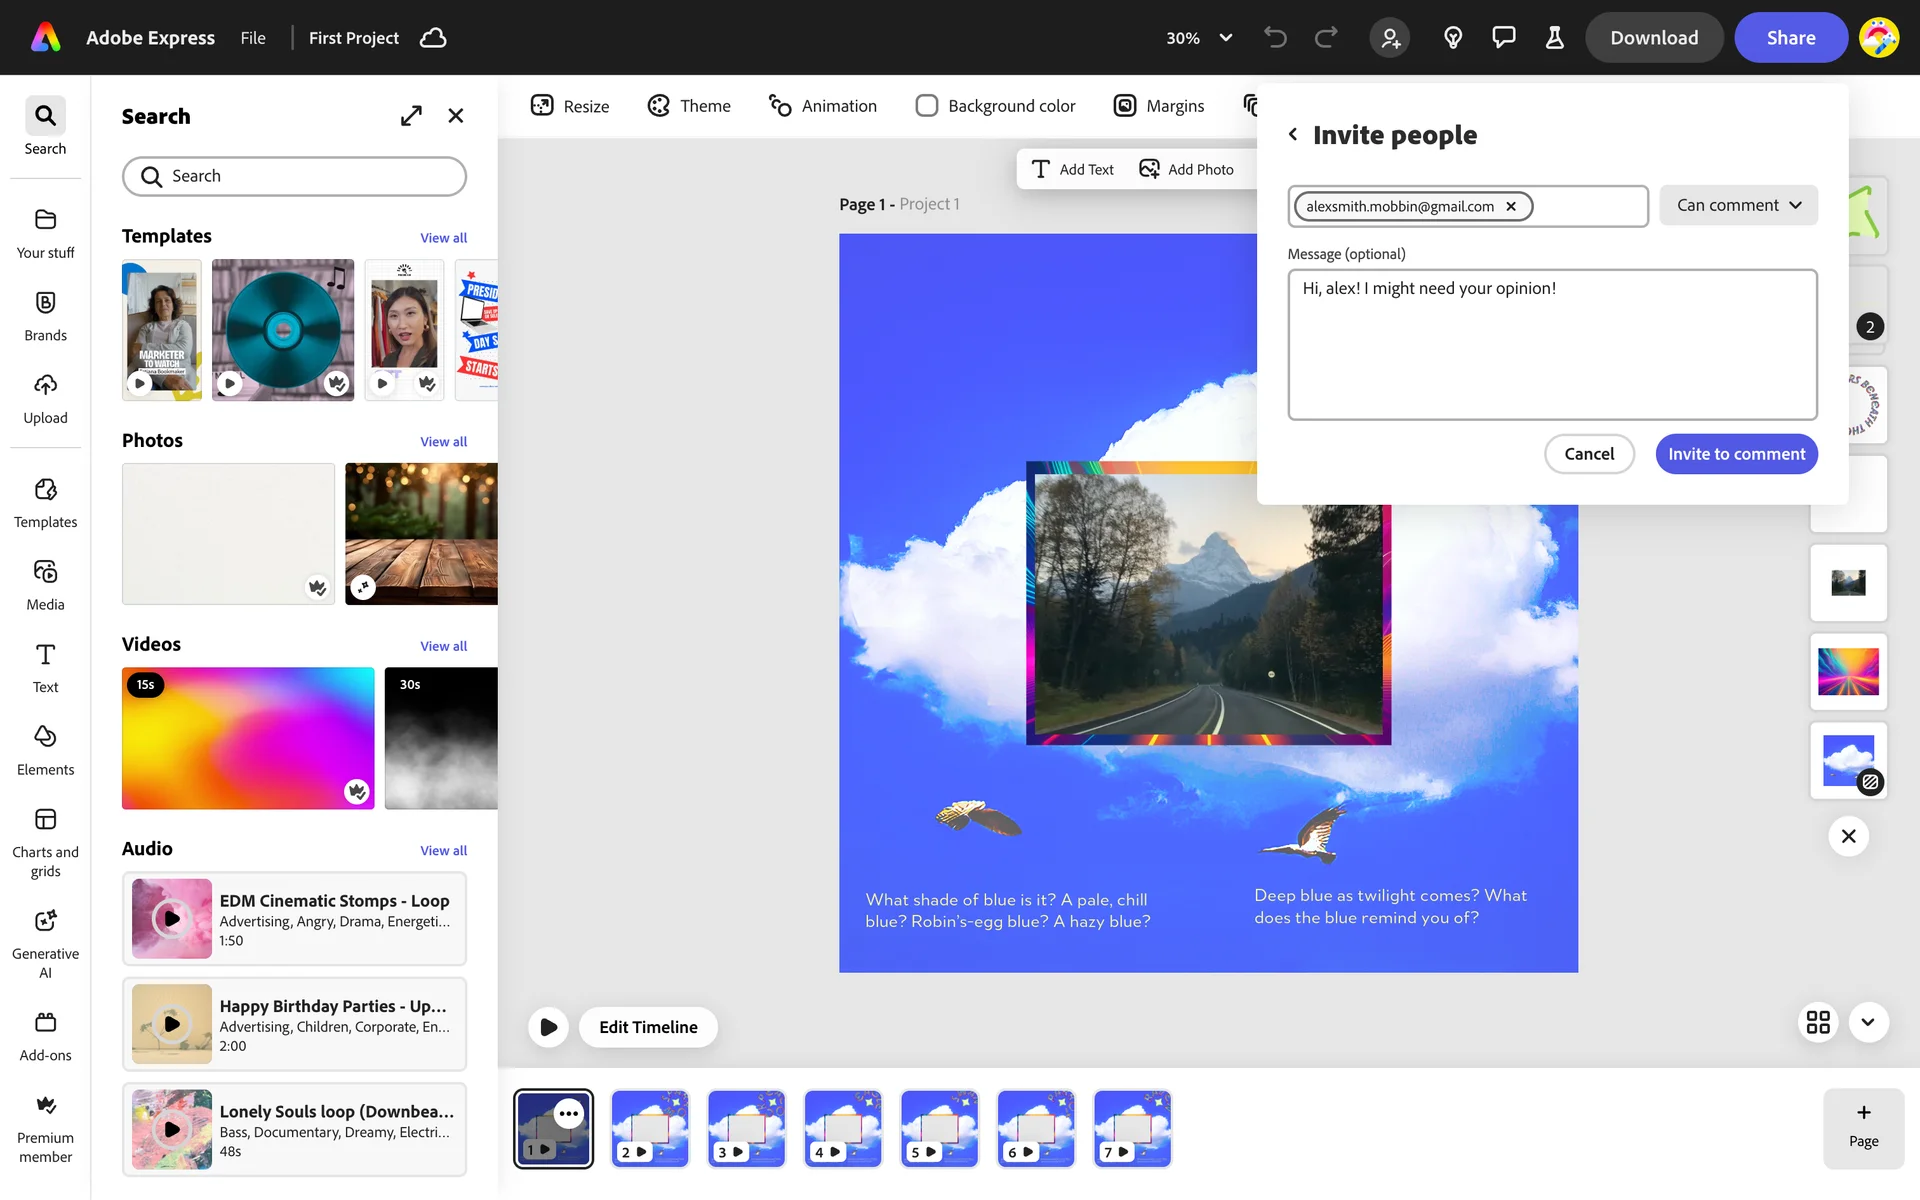Open the Animation options
The width and height of the screenshot is (1920, 1200).
pyautogui.click(x=822, y=106)
